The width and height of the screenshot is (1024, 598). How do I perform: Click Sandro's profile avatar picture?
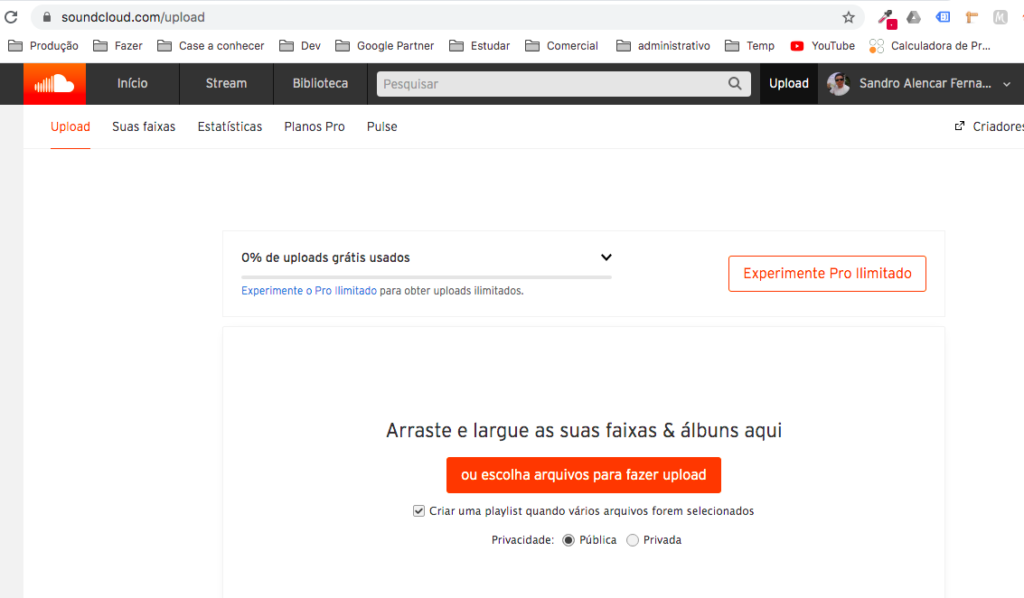(838, 84)
